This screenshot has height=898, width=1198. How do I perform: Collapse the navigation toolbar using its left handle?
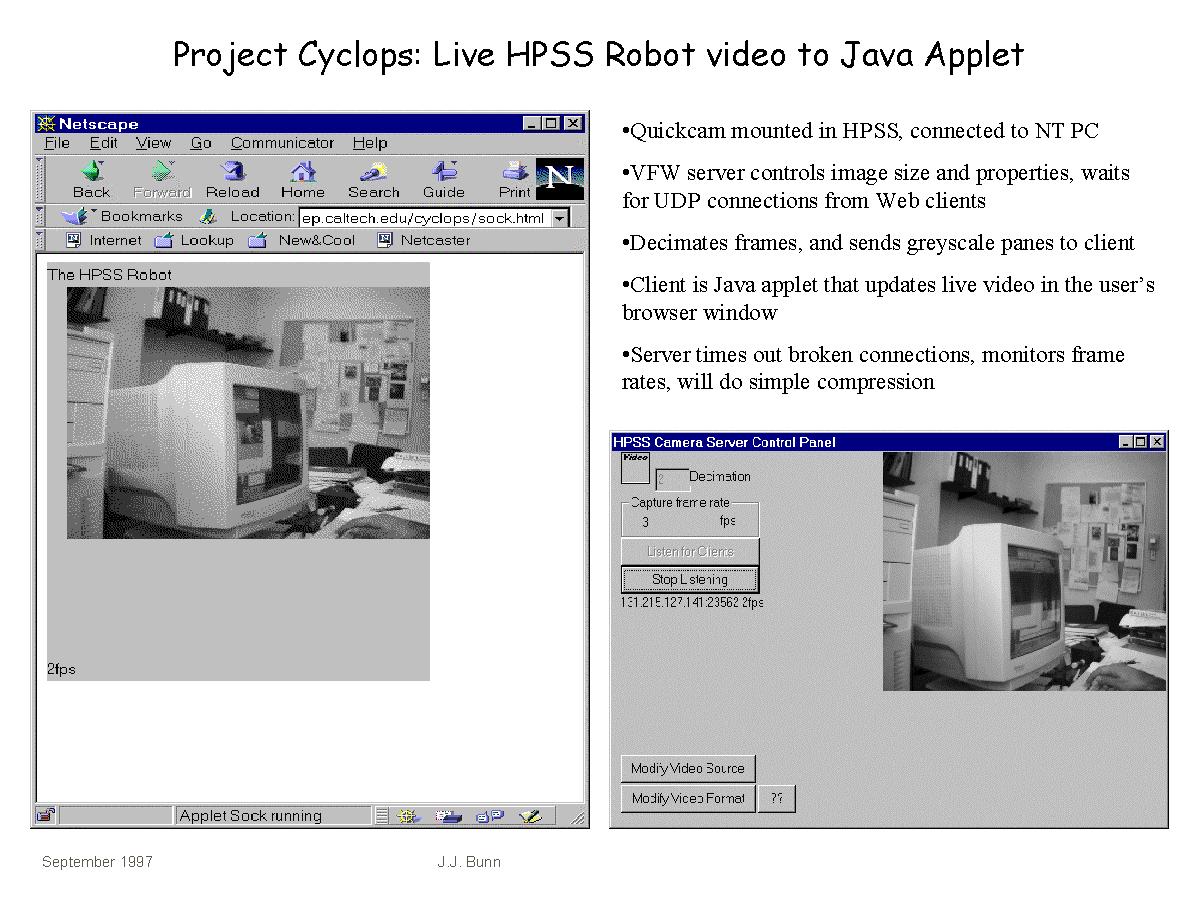(x=40, y=179)
